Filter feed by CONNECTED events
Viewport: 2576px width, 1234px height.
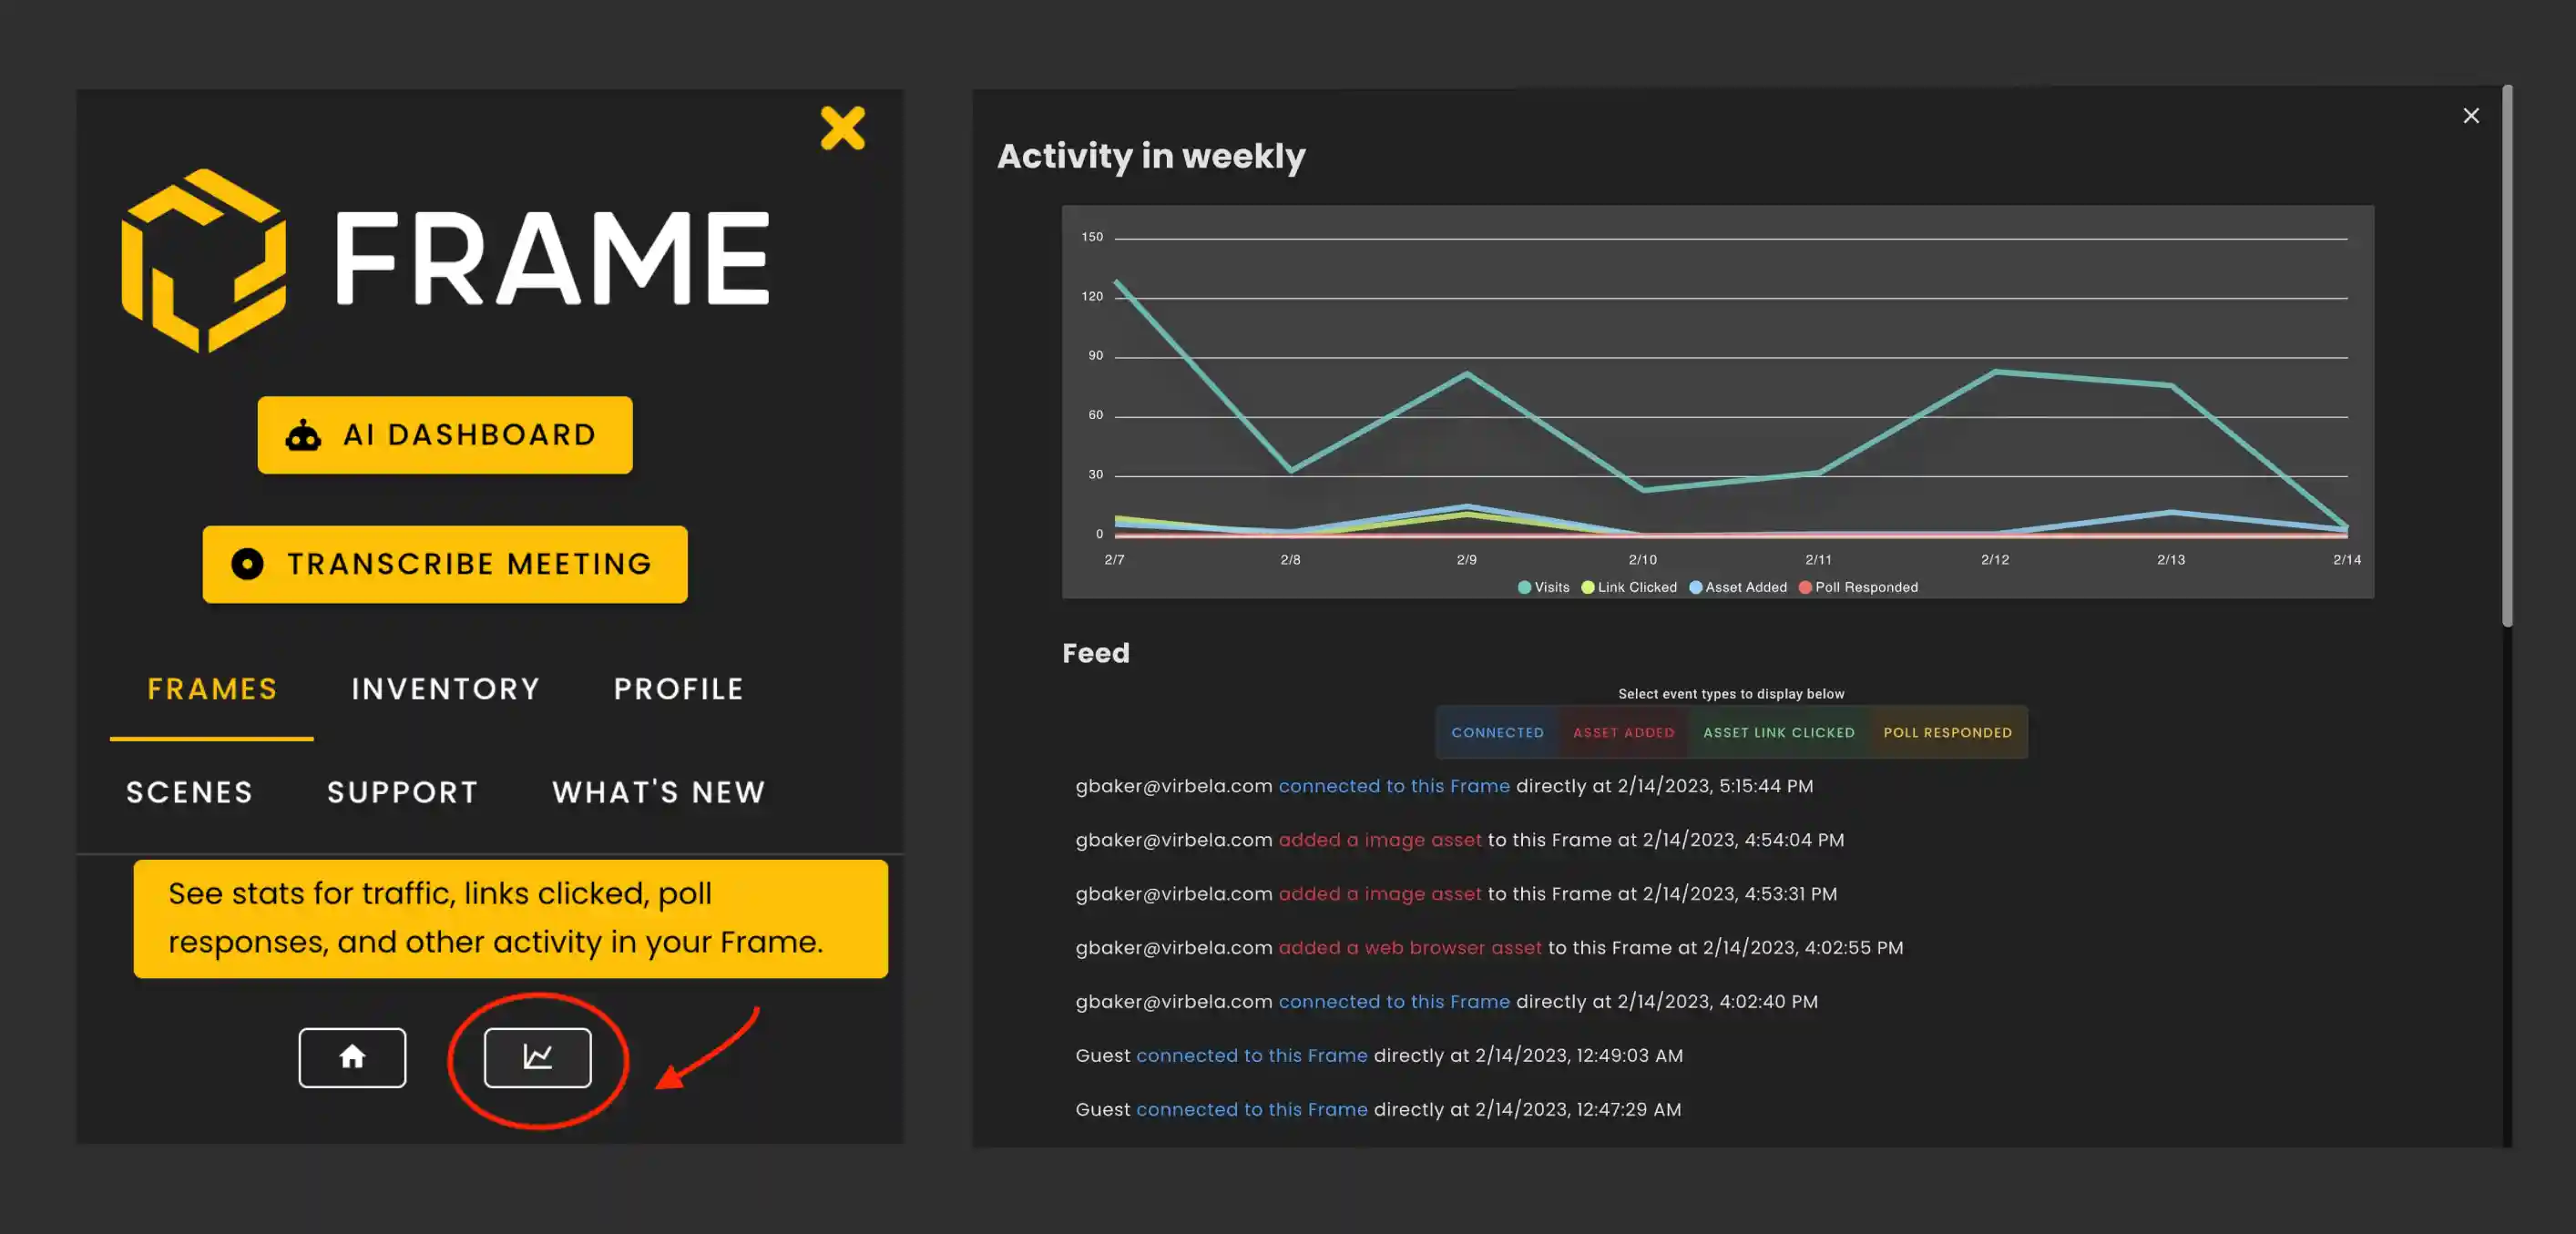click(x=1497, y=732)
